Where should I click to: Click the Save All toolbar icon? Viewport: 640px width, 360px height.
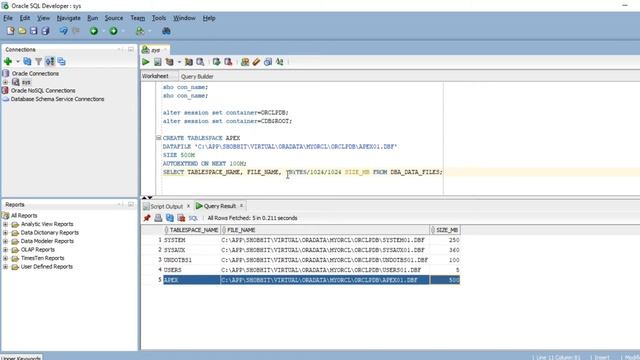[x=45, y=31]
